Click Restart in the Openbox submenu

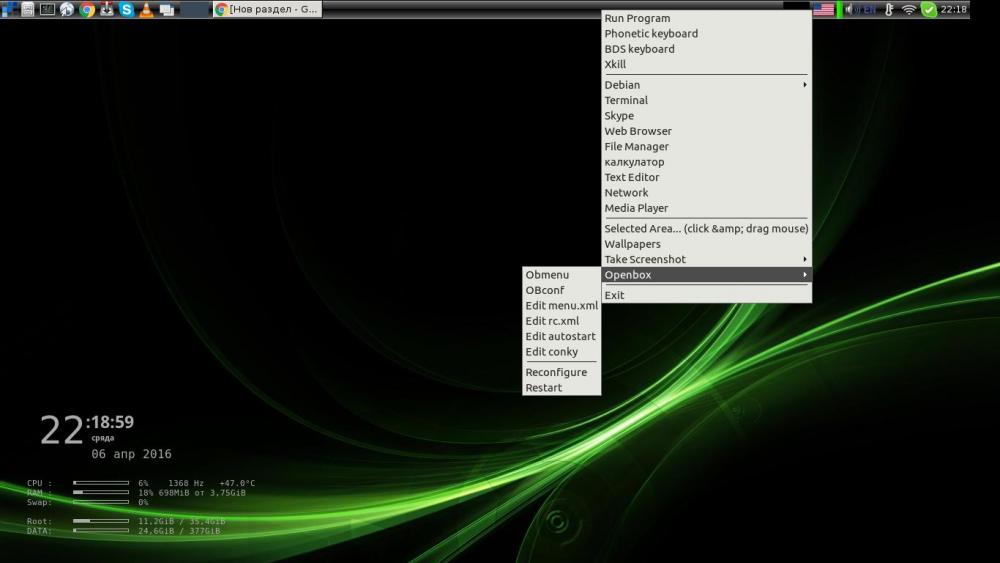point(561,388)
